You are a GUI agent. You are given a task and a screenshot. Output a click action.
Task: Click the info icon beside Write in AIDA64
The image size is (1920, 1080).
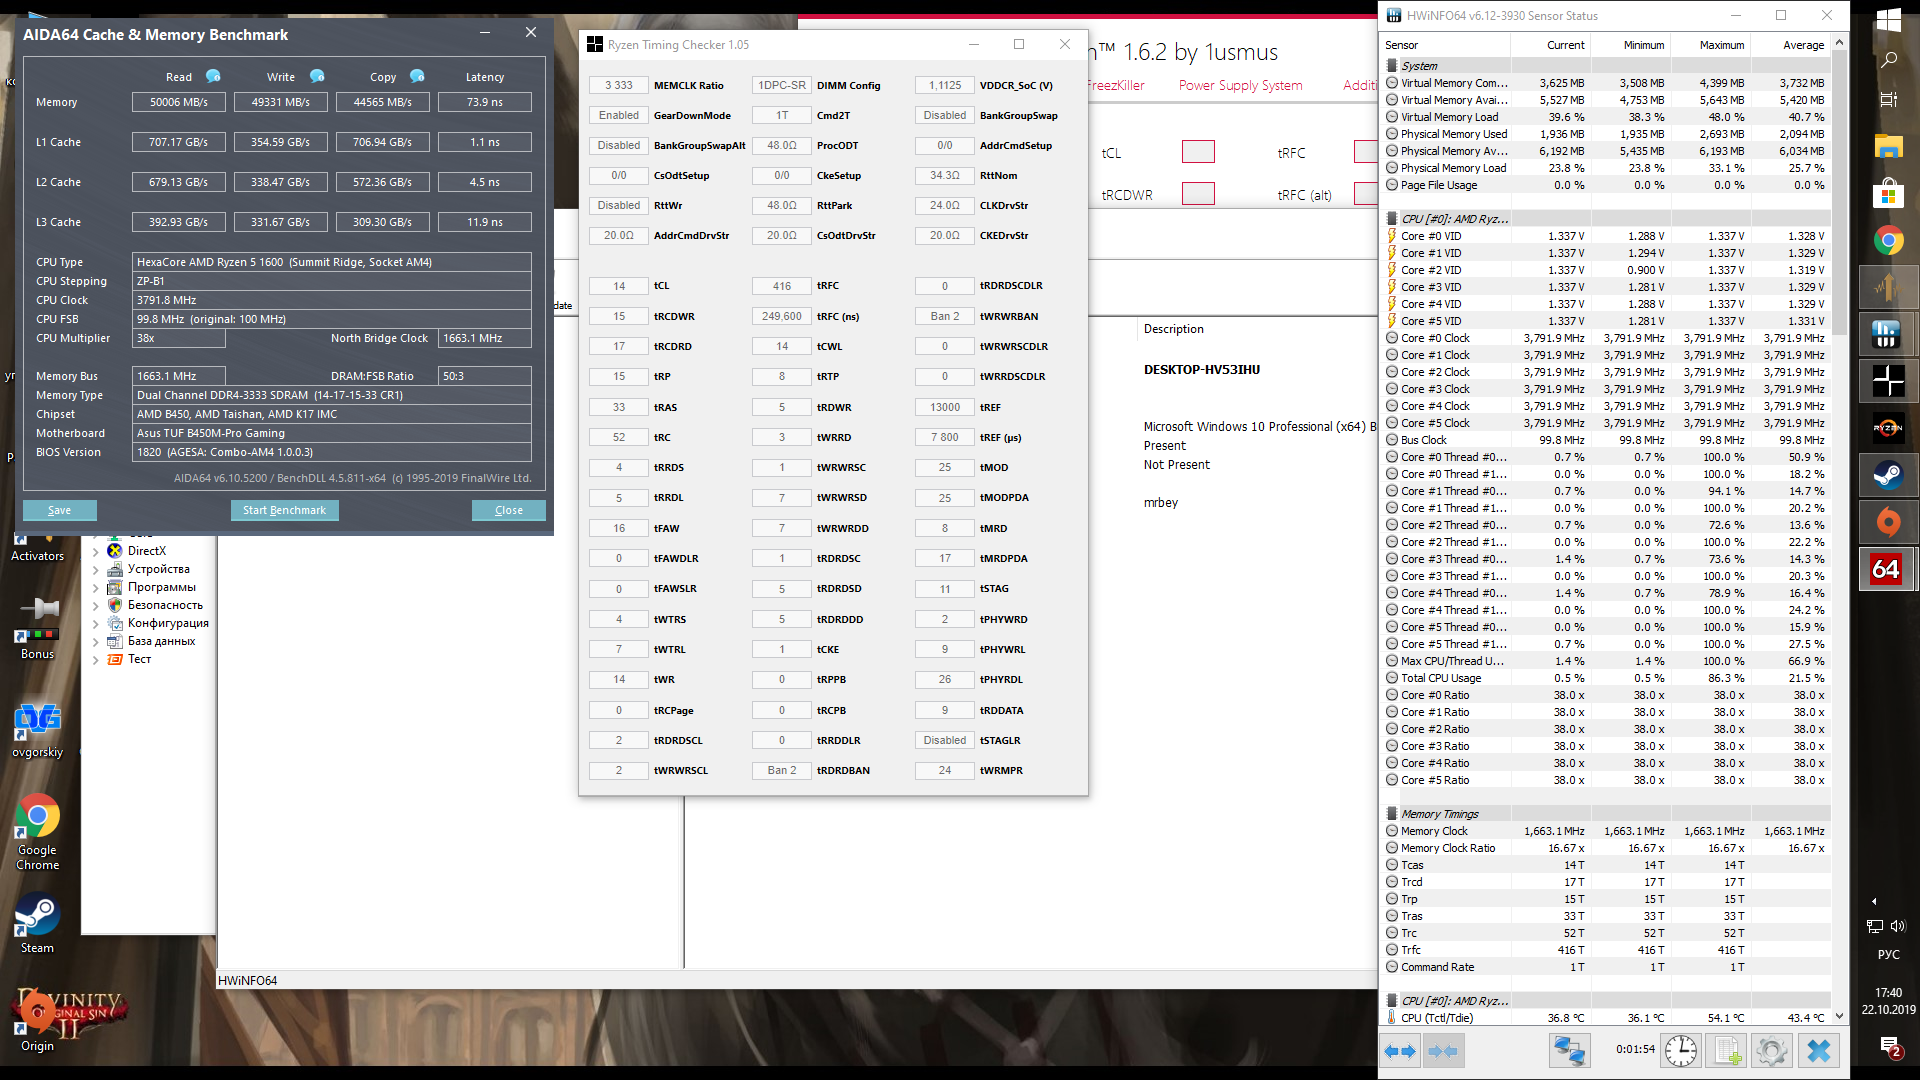317,76
